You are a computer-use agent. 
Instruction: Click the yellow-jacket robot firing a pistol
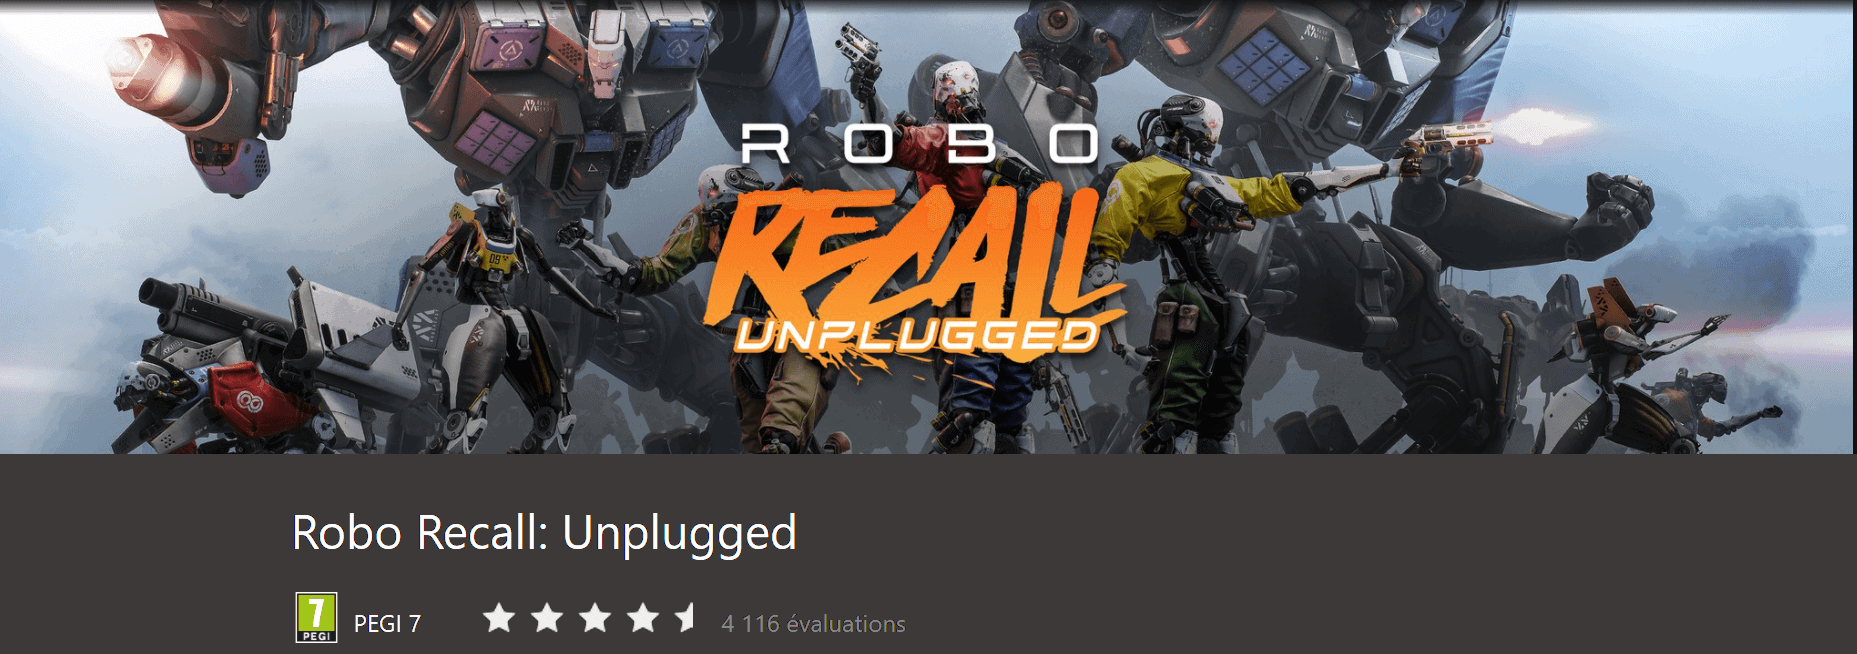click(x=1200, y=260)
